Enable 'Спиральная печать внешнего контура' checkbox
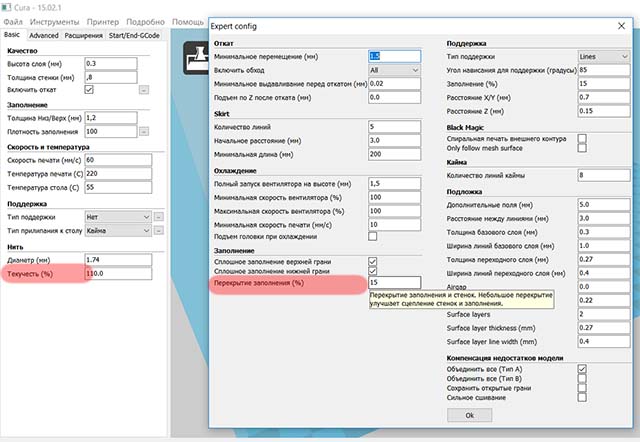Image resolution: width=640 pixels, height=442 pixels. [x=582, y=136]
